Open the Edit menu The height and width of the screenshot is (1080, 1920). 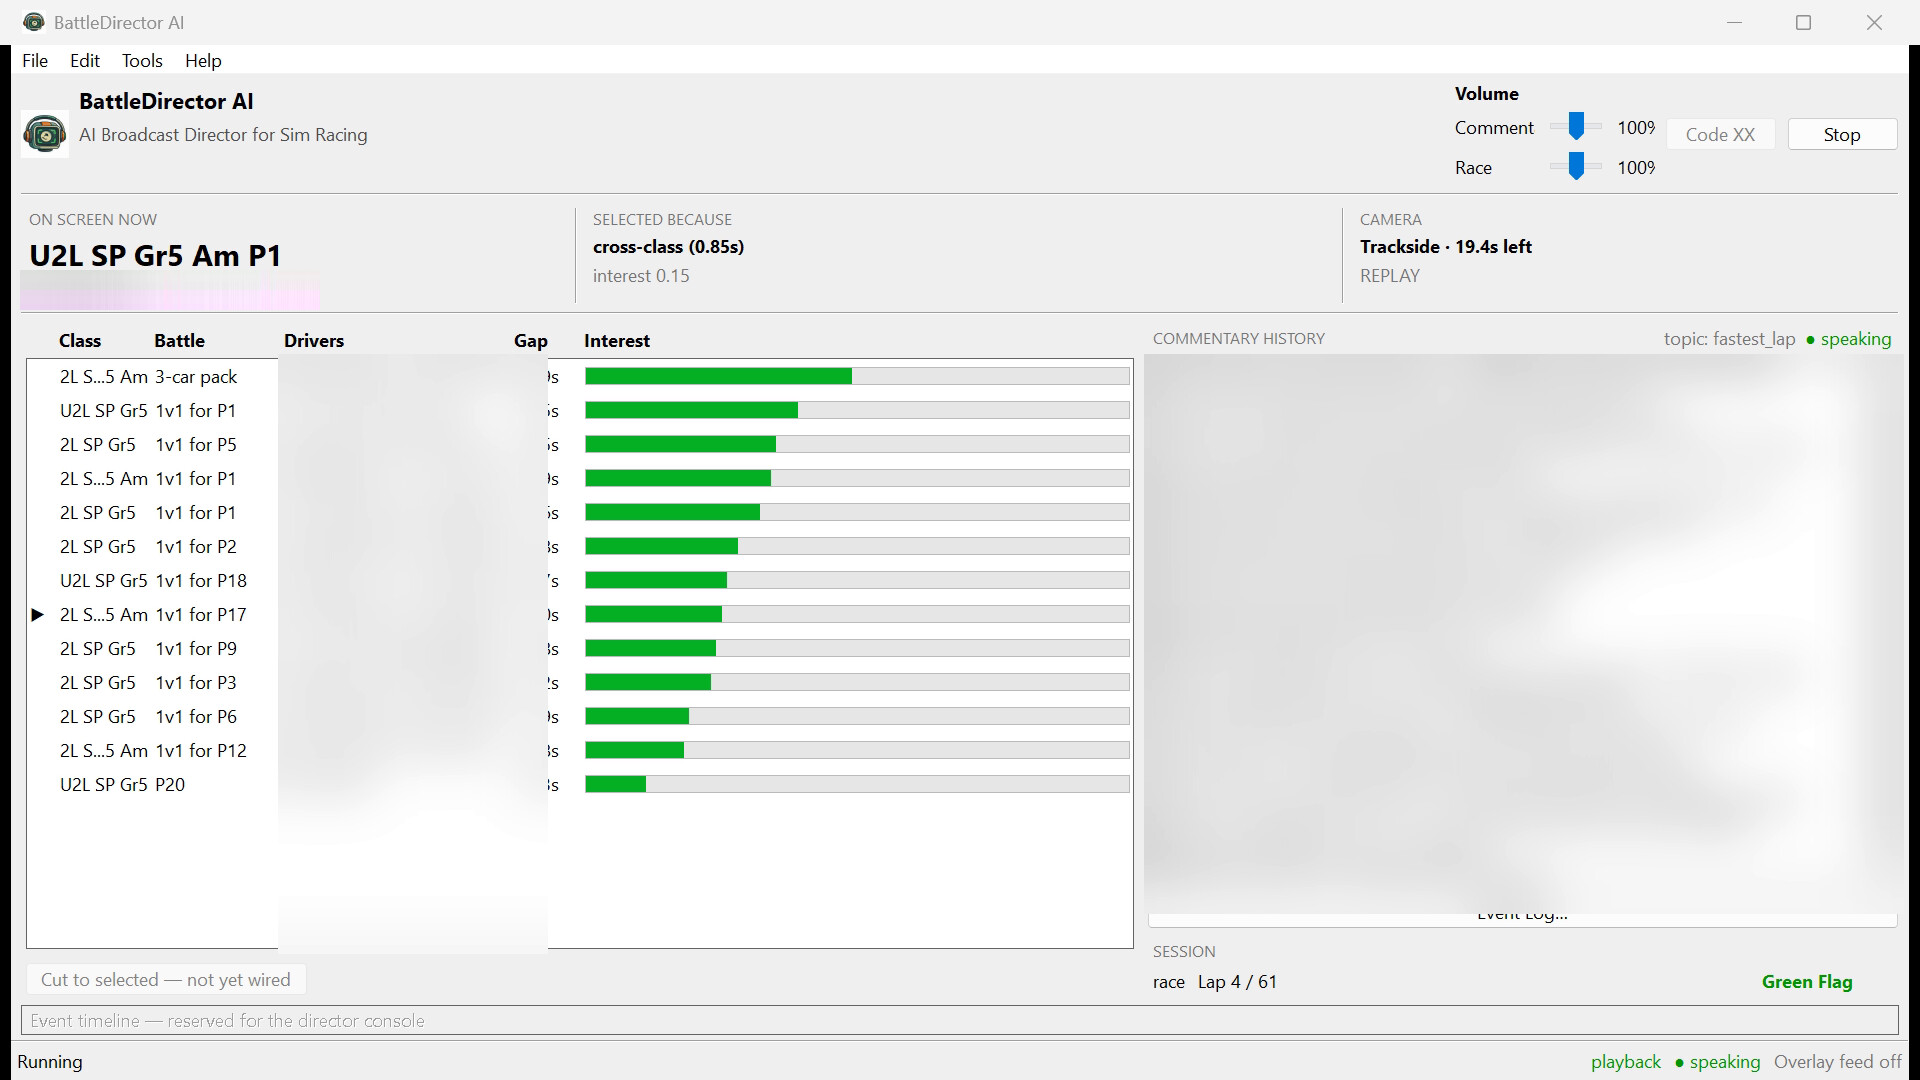click(x=85, y=61)
